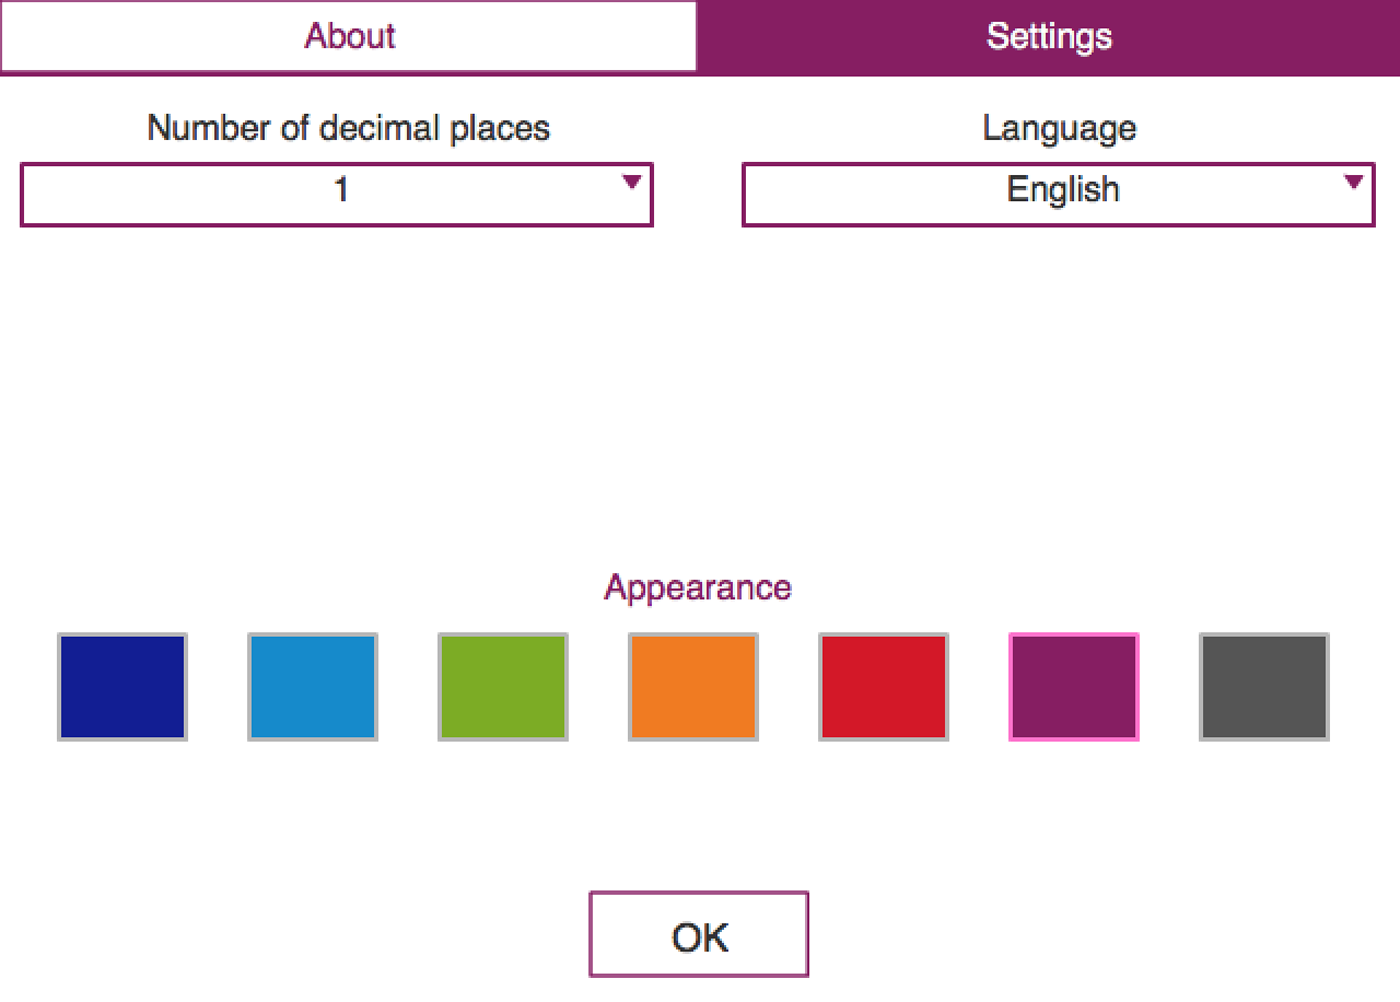
Task: Open the Language dropdown box
Action: coord(1058,194)
